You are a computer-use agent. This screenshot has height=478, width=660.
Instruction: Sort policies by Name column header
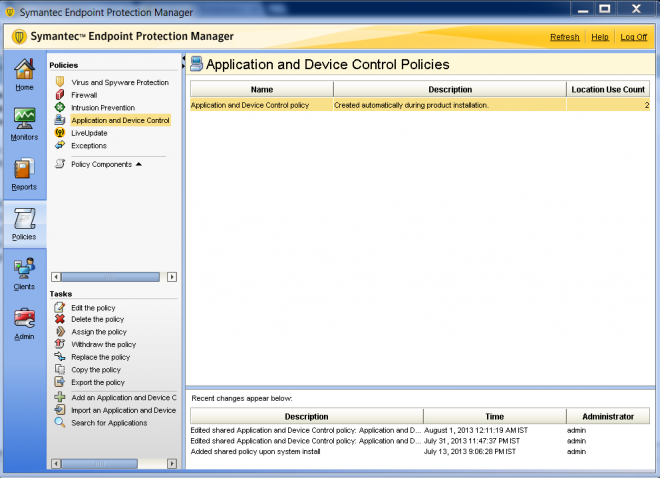click(262, 89)
